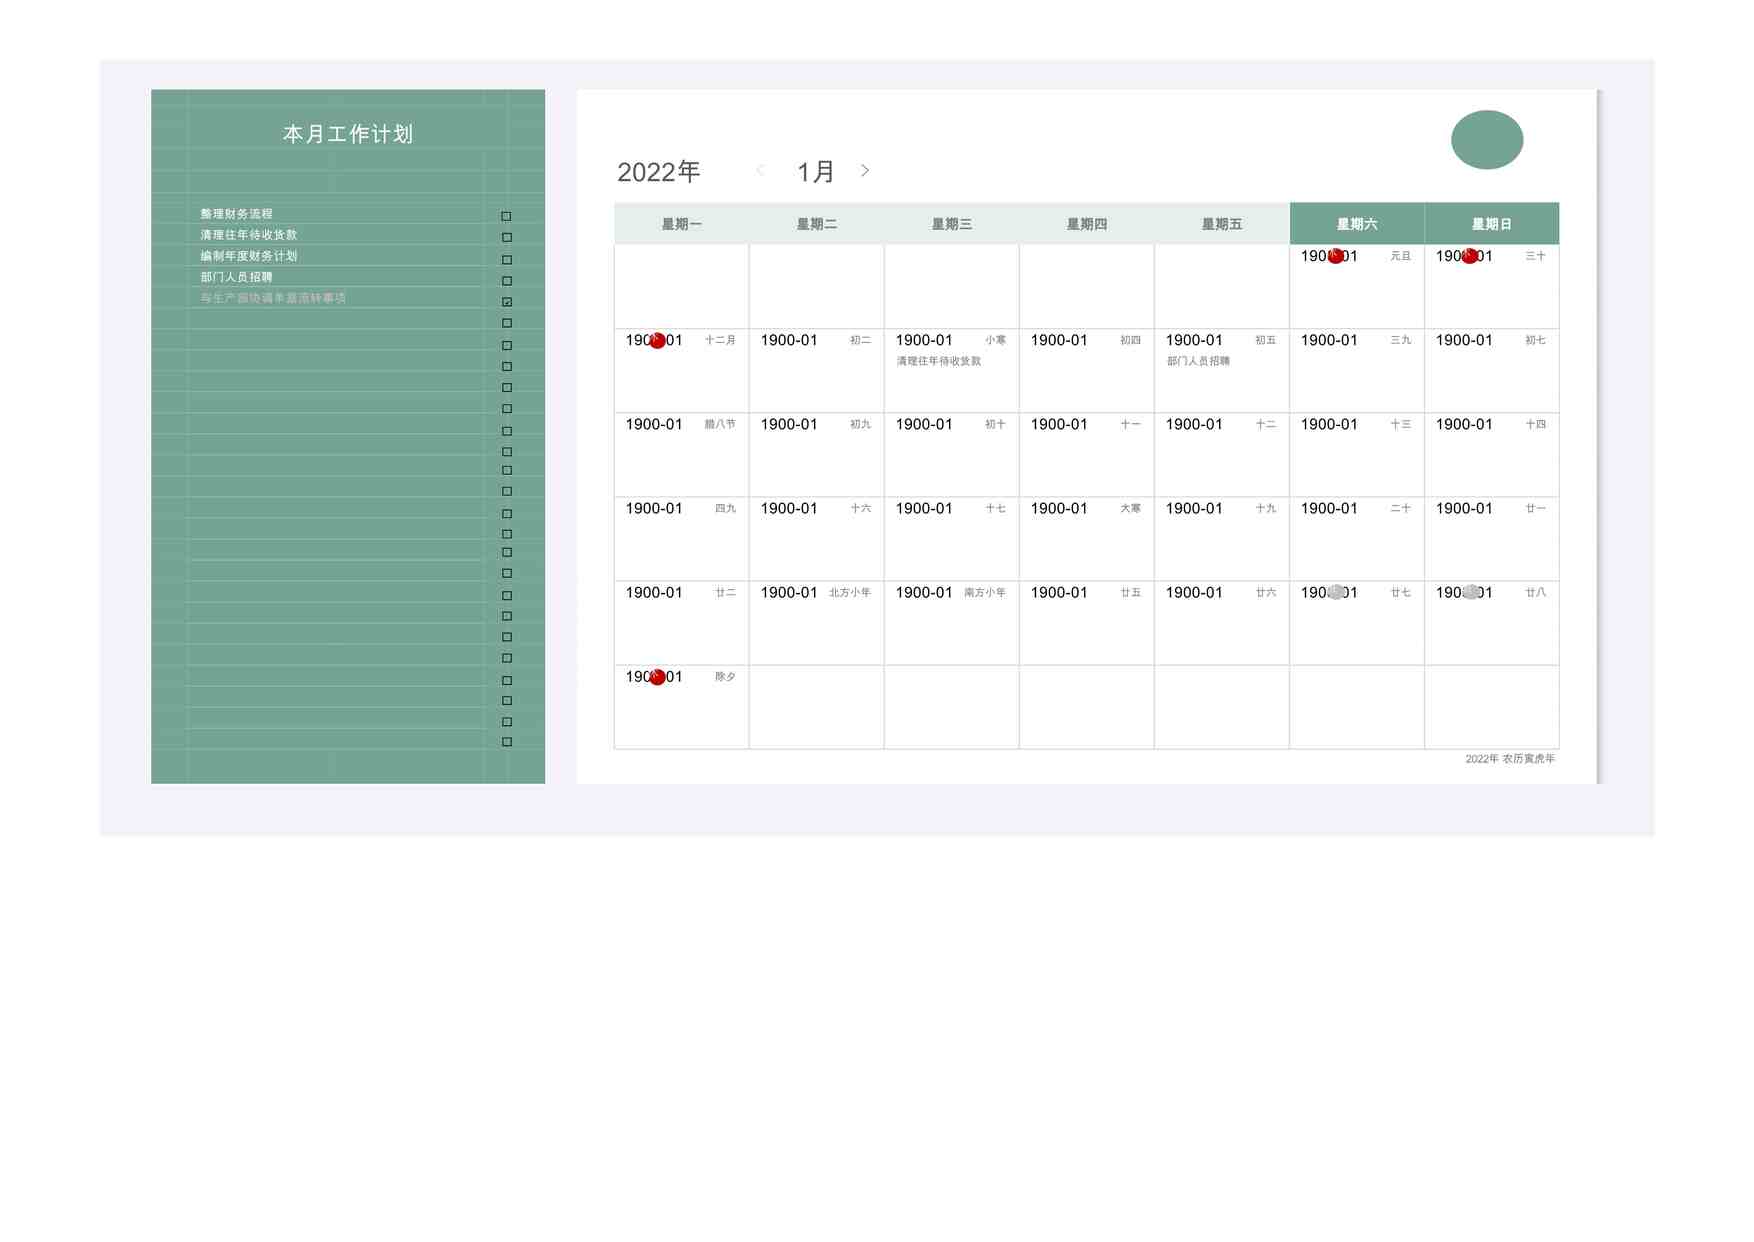This screenshot has width=1754, height=1242.
Task: Click the gray marker in the 廿八 cell
Action: [1470, 592]
